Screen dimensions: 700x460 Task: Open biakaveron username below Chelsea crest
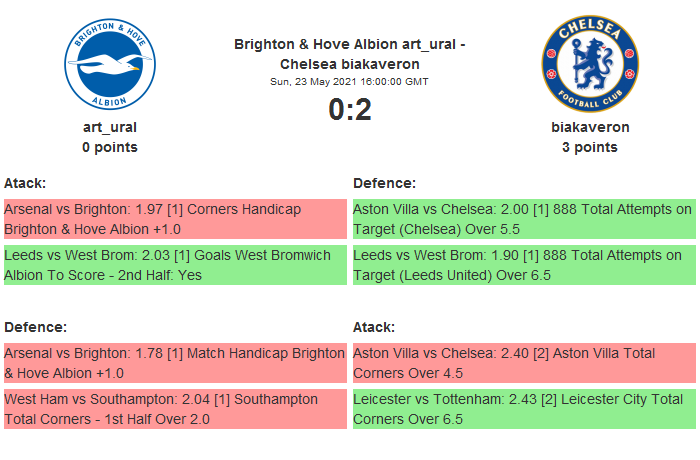590,127
